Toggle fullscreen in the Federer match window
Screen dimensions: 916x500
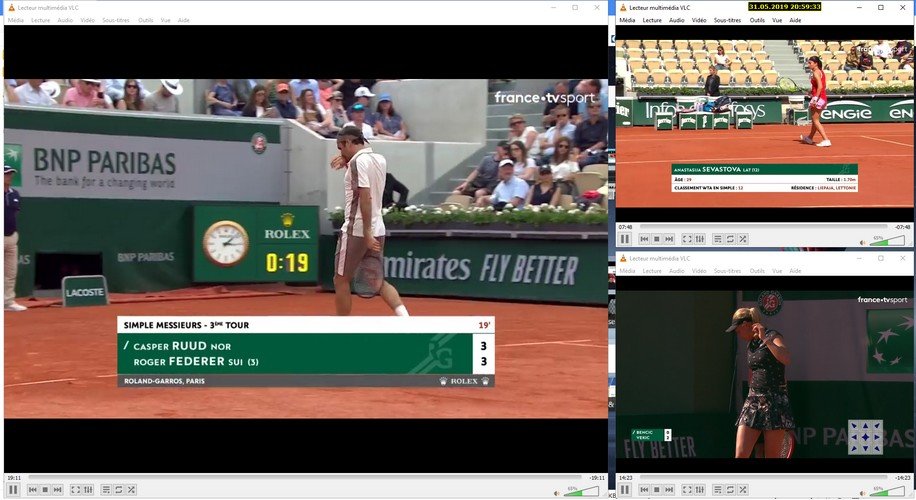[75, 489]
